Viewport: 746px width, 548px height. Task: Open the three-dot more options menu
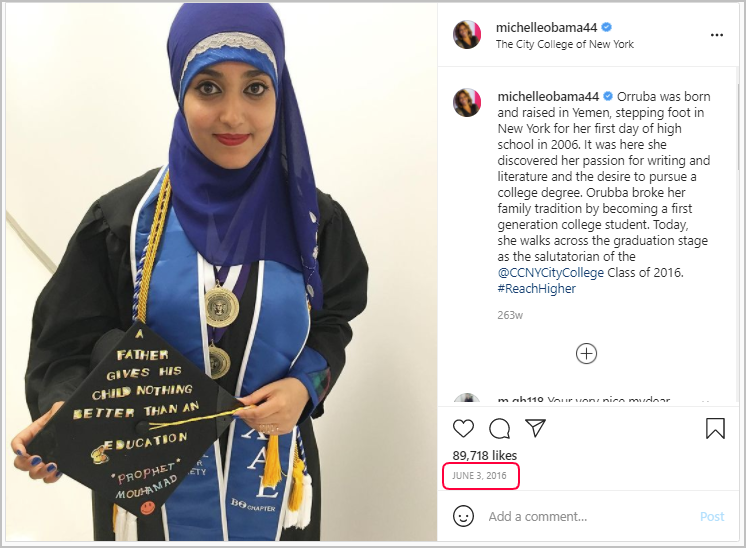pyautogui.click(x=717, y=35)
